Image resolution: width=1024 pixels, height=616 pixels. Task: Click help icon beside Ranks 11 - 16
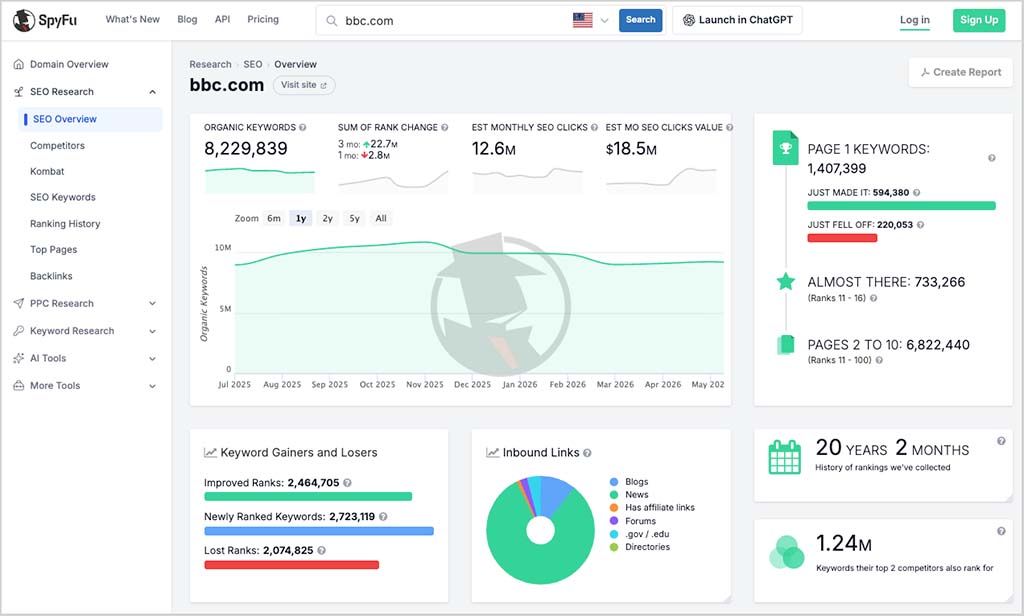point(873,298)
